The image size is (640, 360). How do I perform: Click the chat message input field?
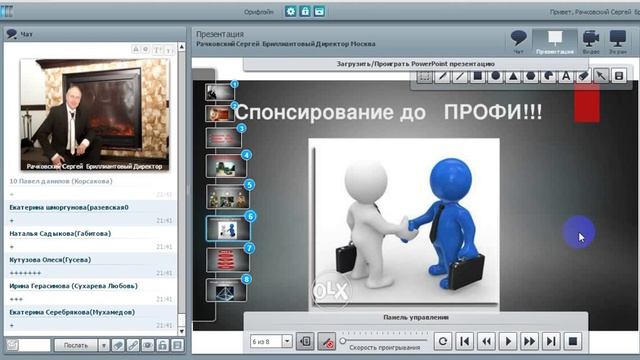[35, 345]
